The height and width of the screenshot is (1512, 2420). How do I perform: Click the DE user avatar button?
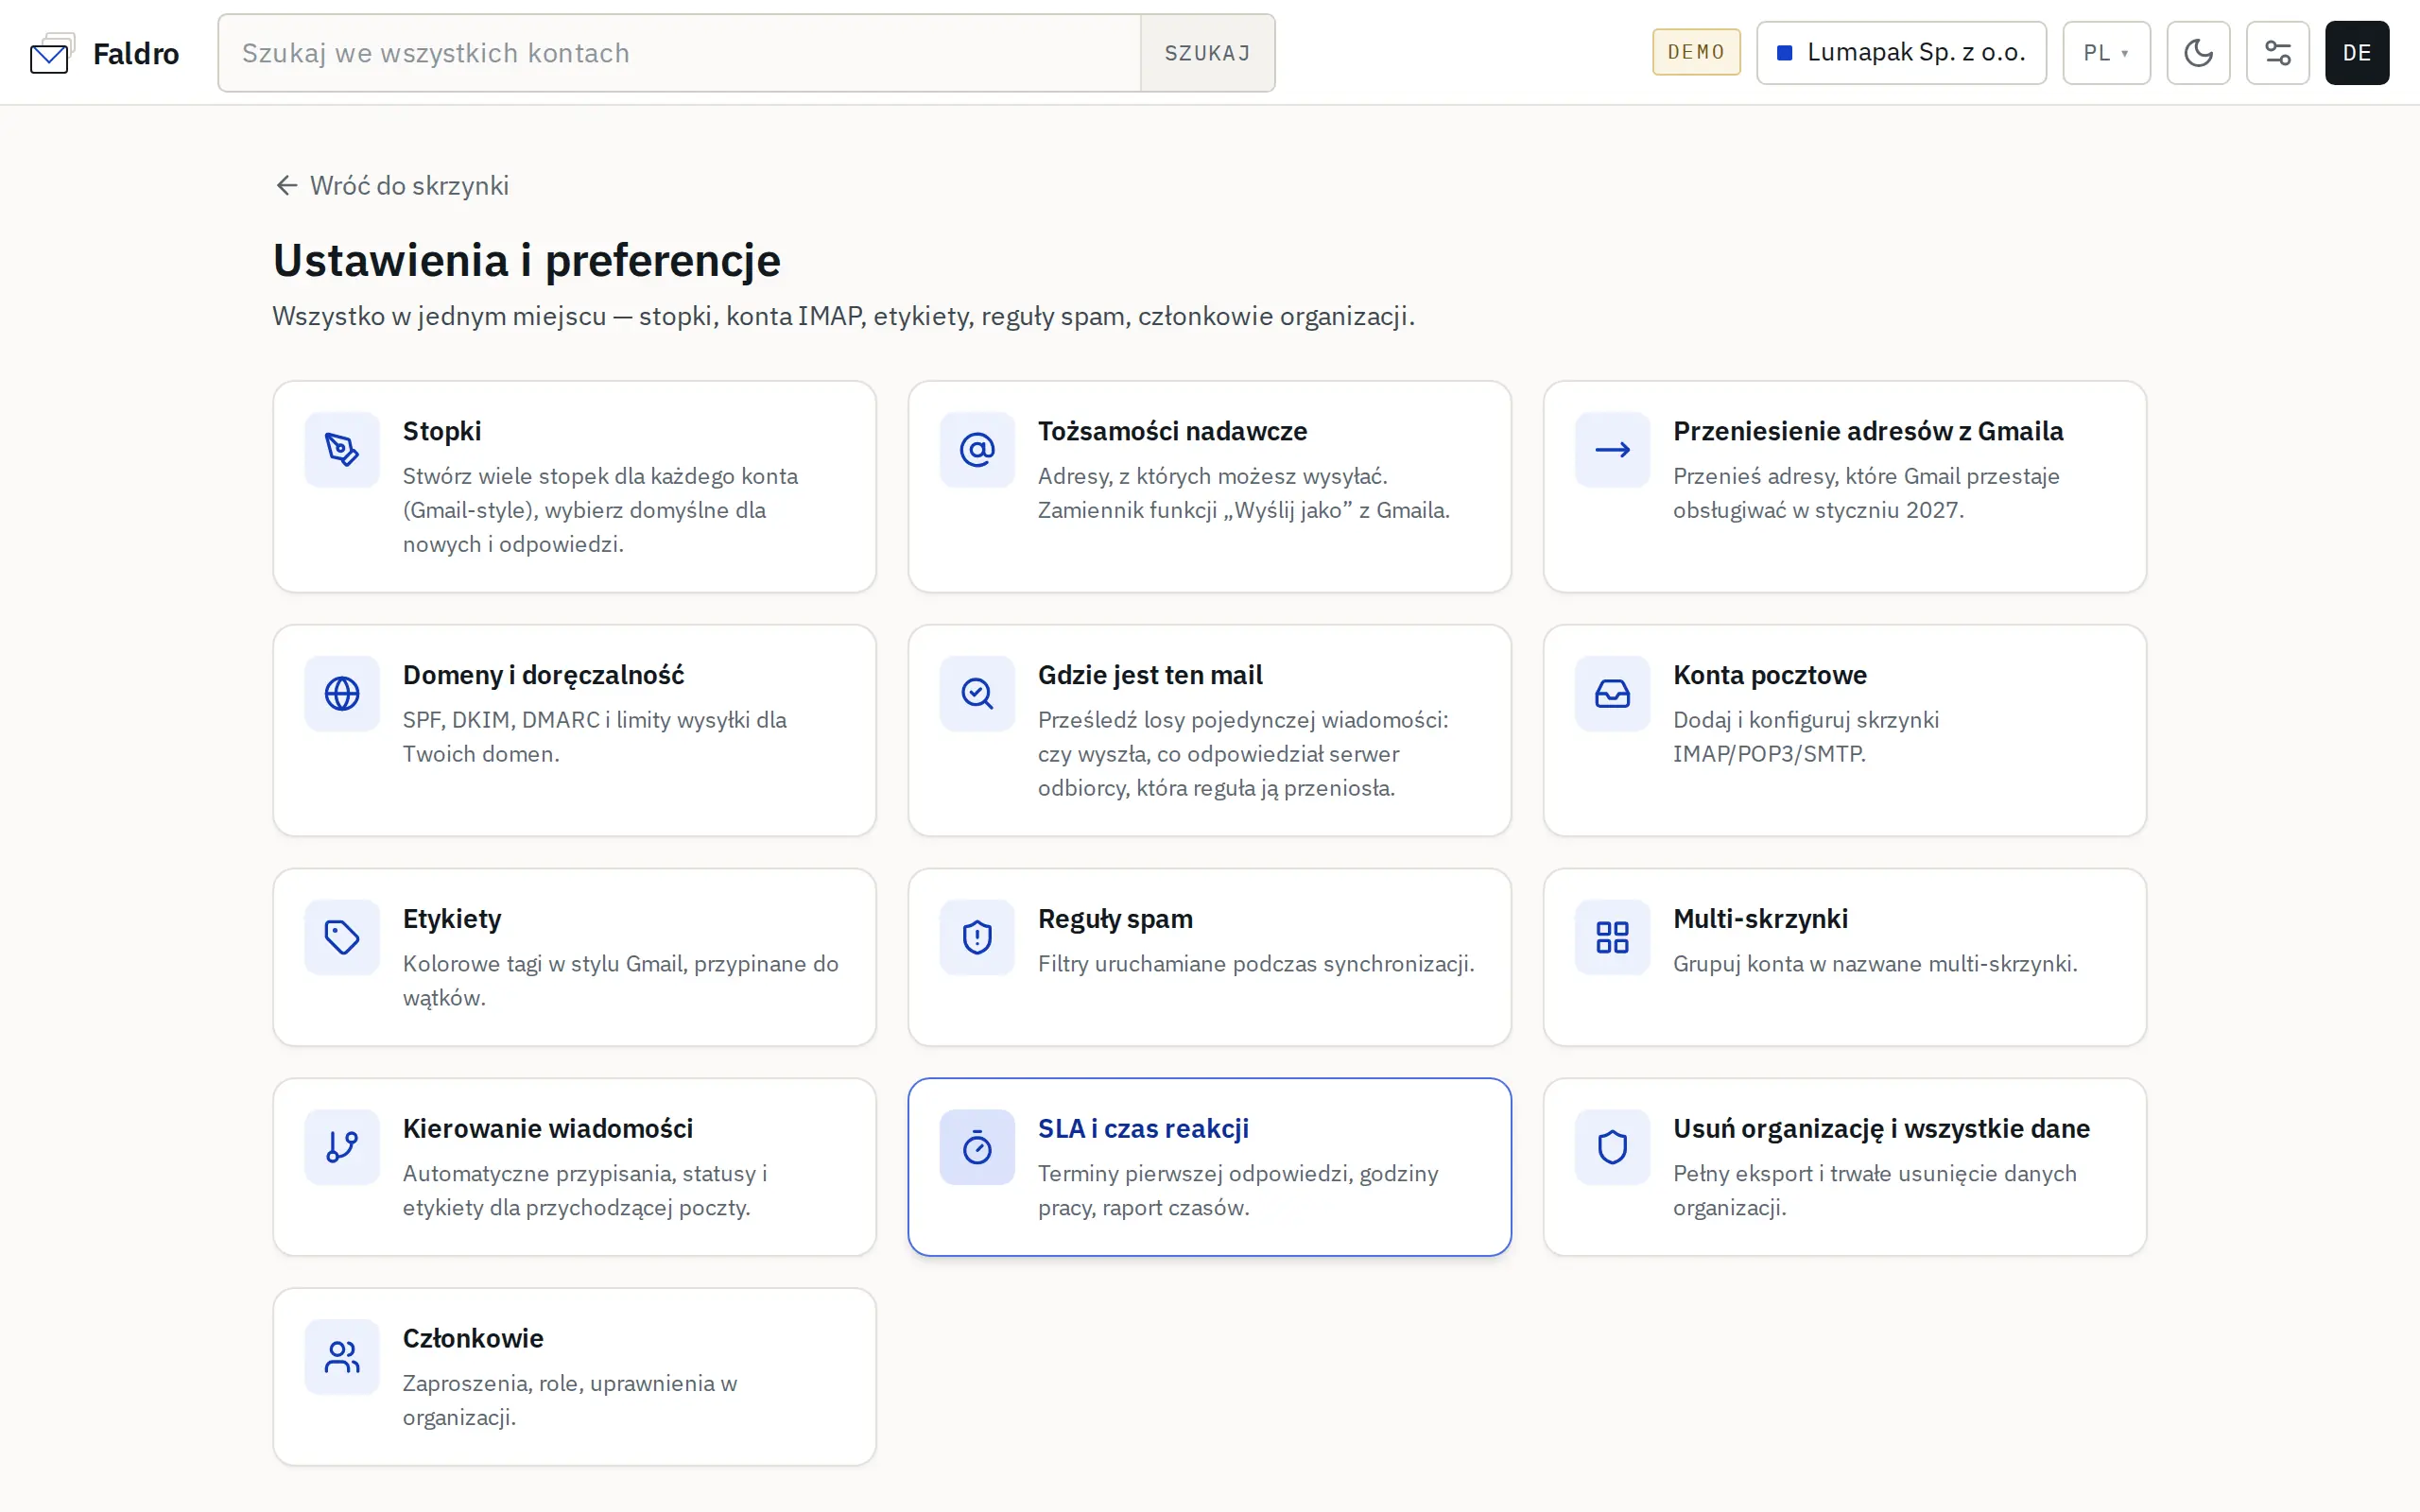click(2357, 53)
